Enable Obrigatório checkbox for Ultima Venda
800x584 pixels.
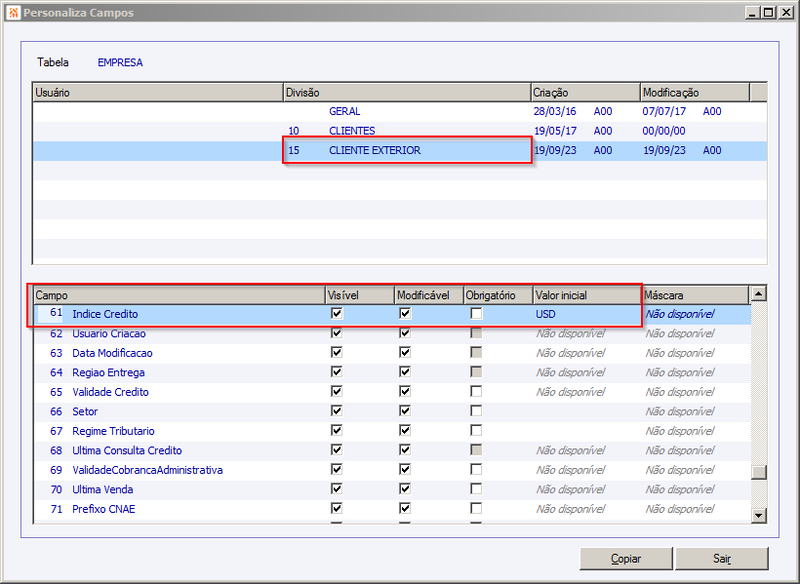pos(476,489)
